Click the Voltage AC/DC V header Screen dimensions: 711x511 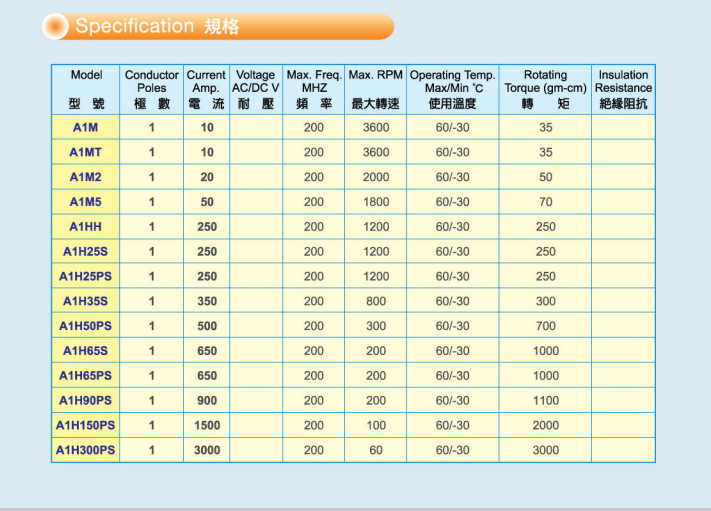pyautogui.click(x=256, y=89)
